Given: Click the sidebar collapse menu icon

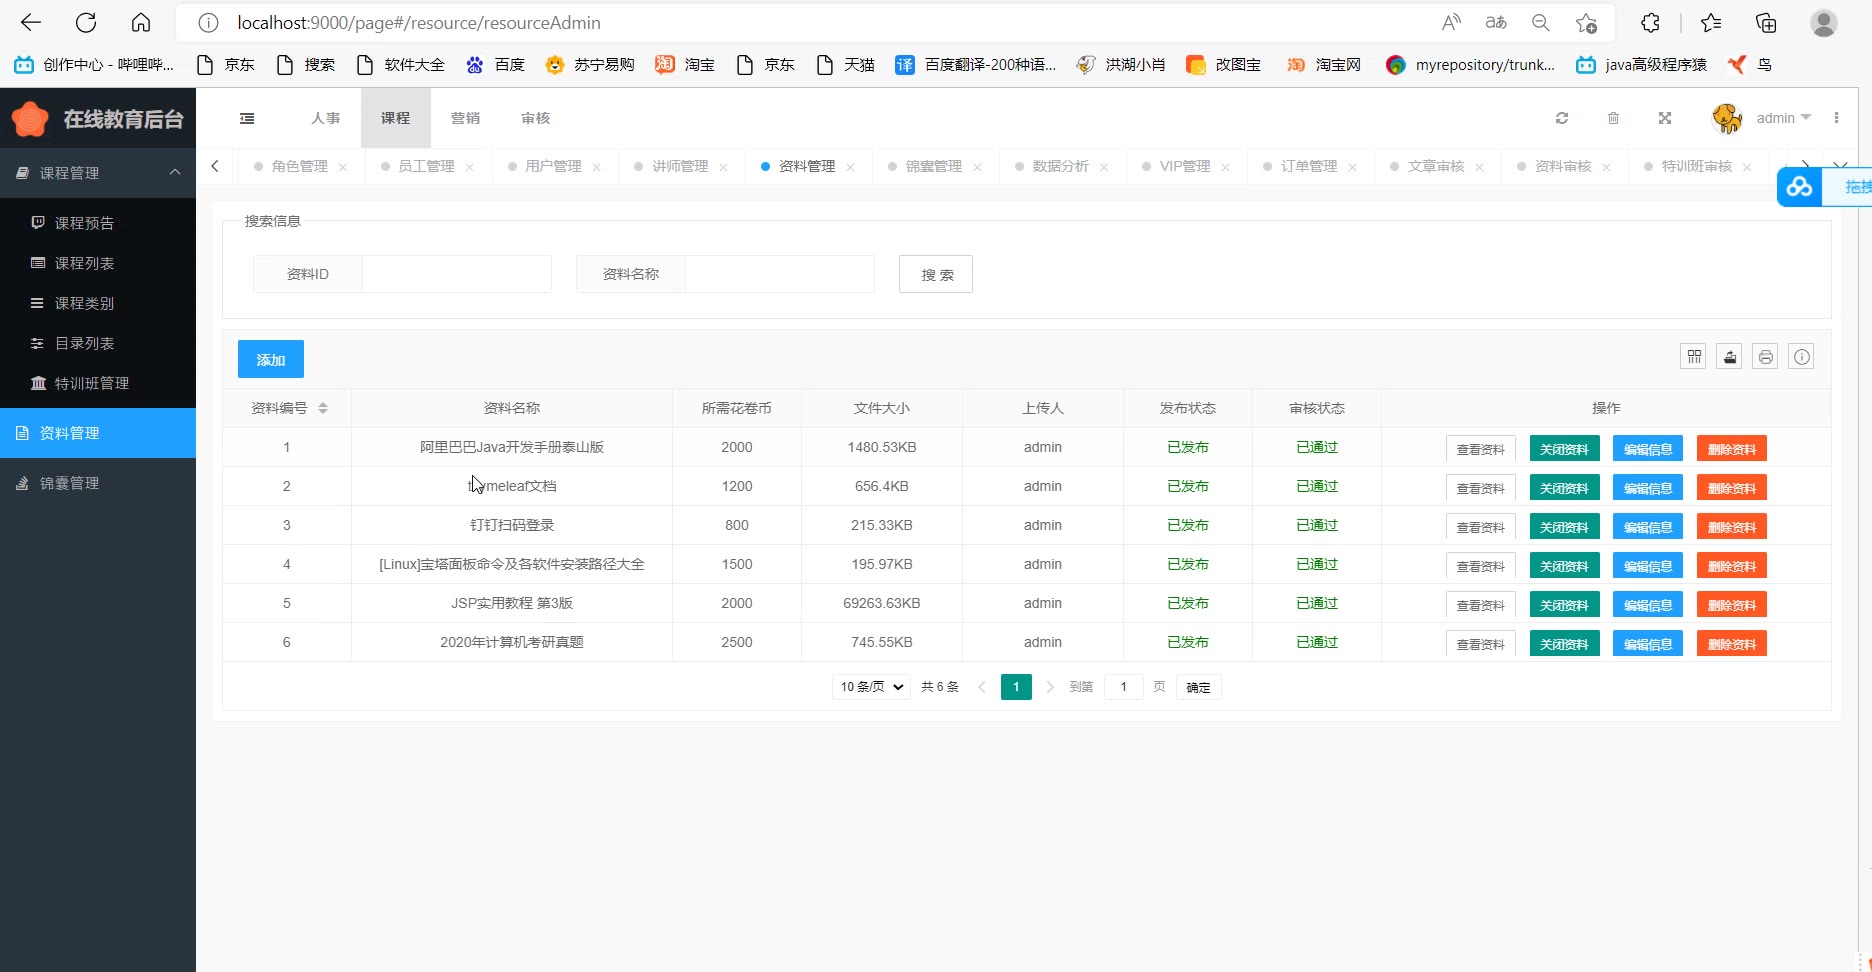Looking at the screenshot, I should (x=247, y=118).
